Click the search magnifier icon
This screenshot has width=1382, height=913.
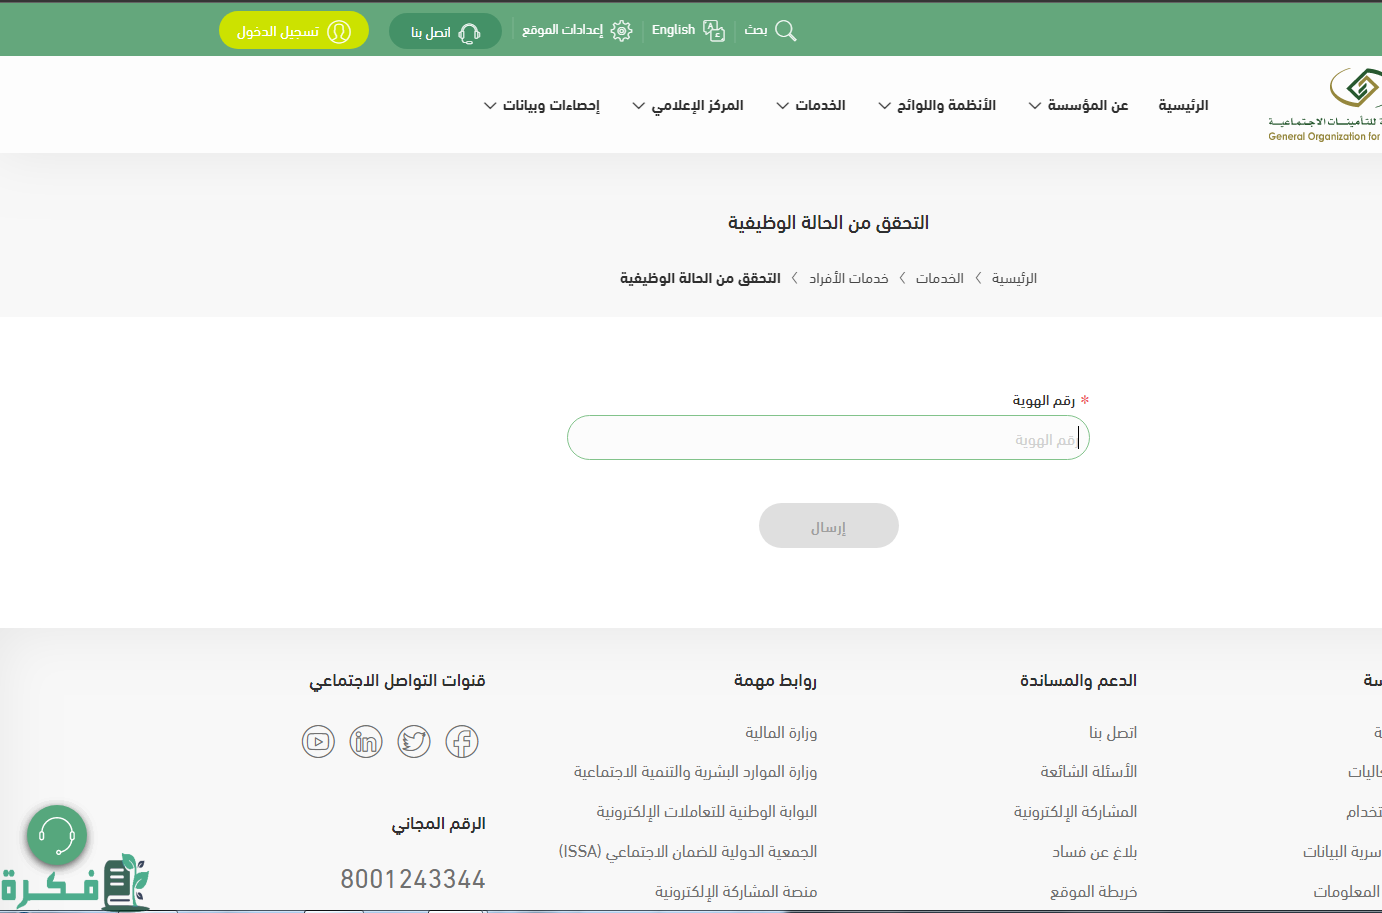click(x=786, y=31)
